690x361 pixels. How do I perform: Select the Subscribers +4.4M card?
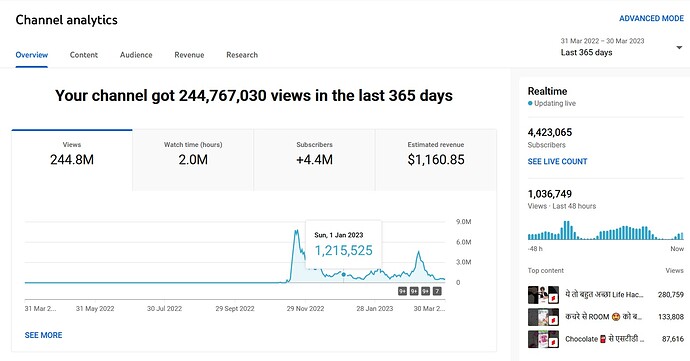(x=314, y=160)
